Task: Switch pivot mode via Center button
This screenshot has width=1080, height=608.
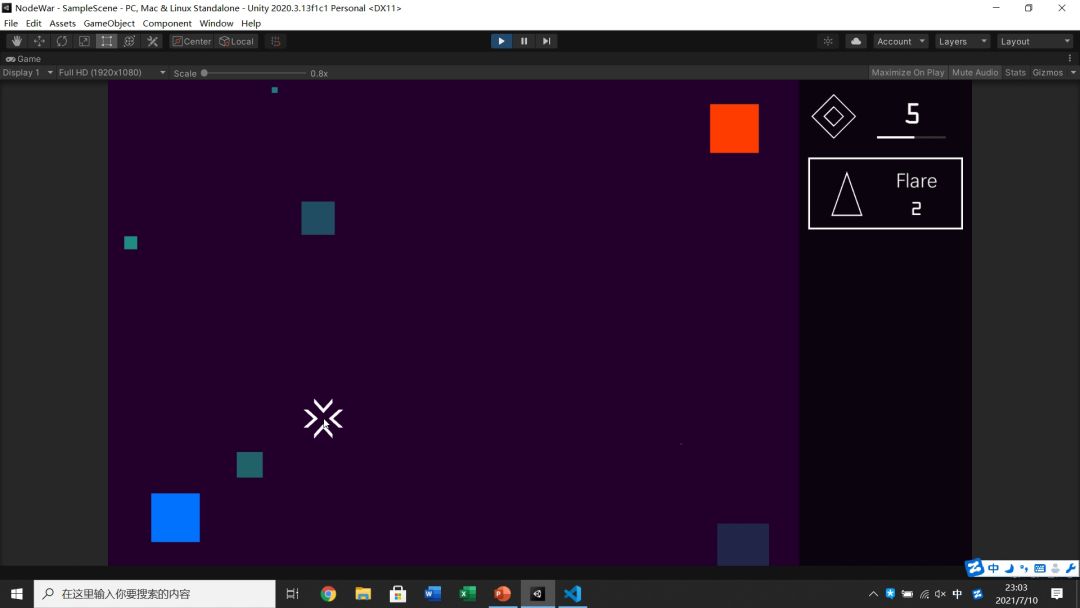Action: (x=191, y=41)
